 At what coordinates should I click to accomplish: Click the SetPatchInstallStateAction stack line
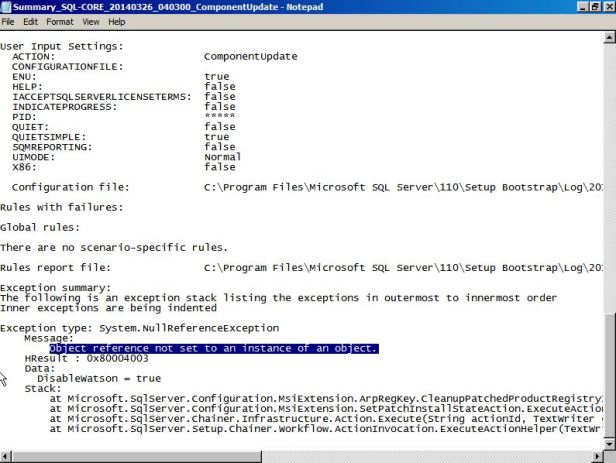[x=326, y=409]
